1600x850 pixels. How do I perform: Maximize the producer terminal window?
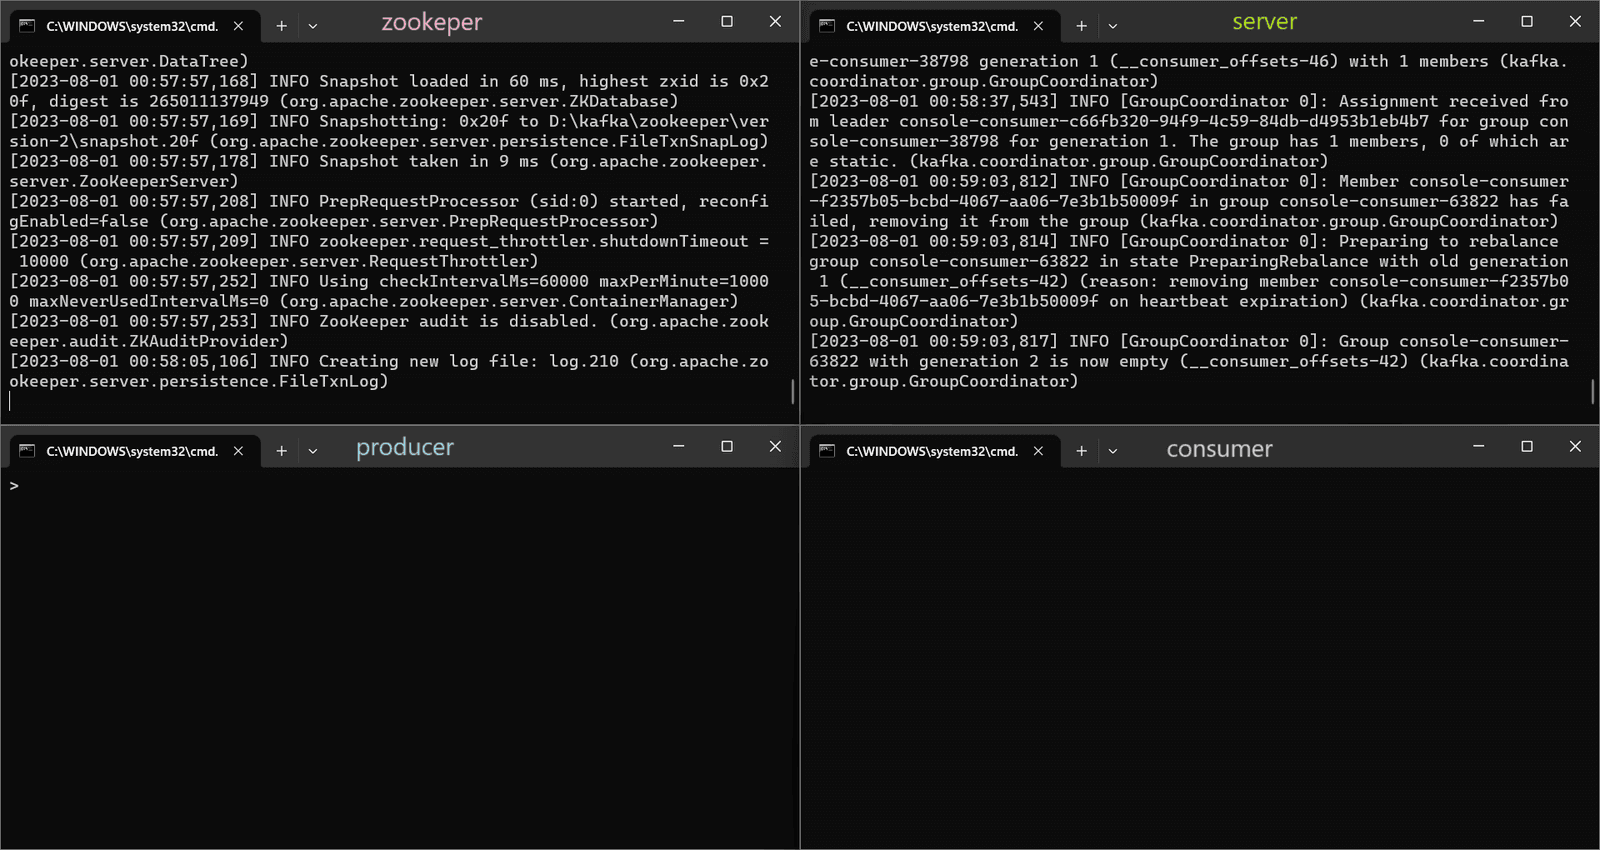pyautogui.click(x=727, y=446)
